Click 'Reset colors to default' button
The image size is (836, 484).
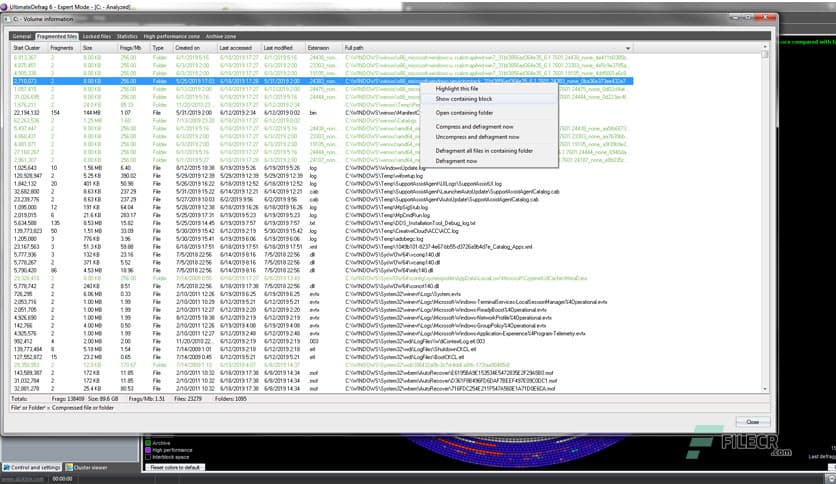[x=174, y=467]
